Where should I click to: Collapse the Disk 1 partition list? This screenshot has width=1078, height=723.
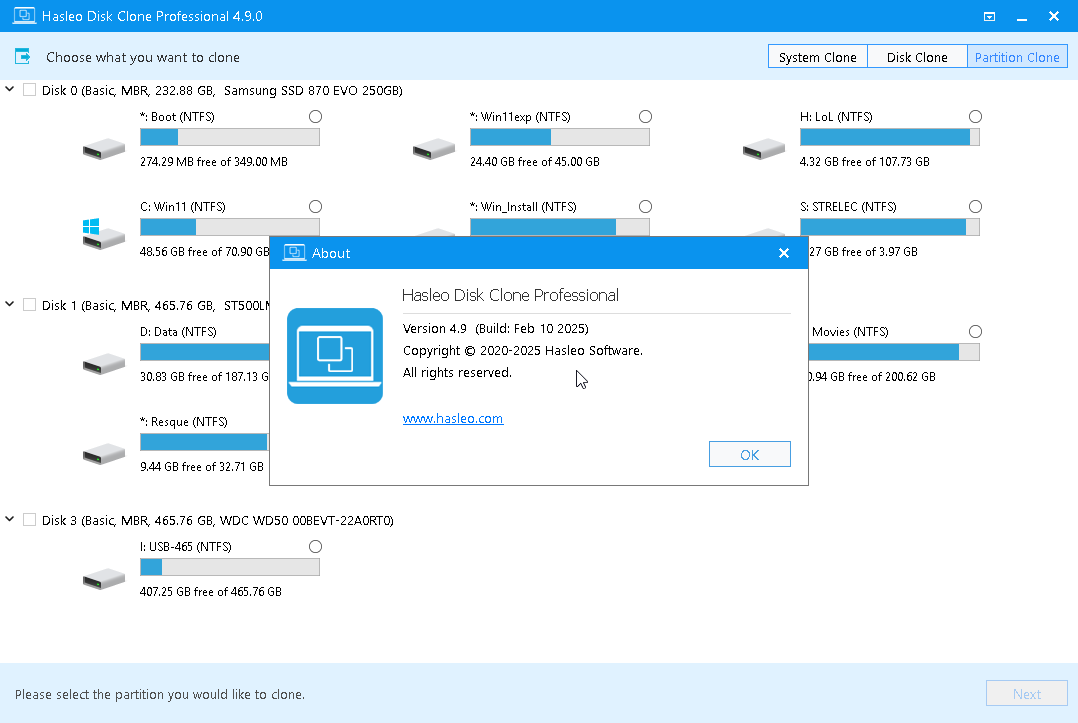[10, 304]
